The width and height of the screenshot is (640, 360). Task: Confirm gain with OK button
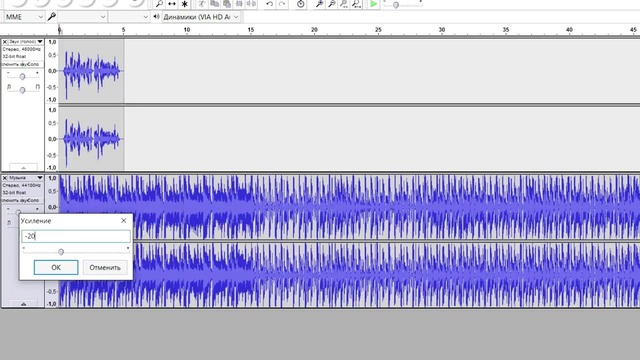tap(56, 267)
